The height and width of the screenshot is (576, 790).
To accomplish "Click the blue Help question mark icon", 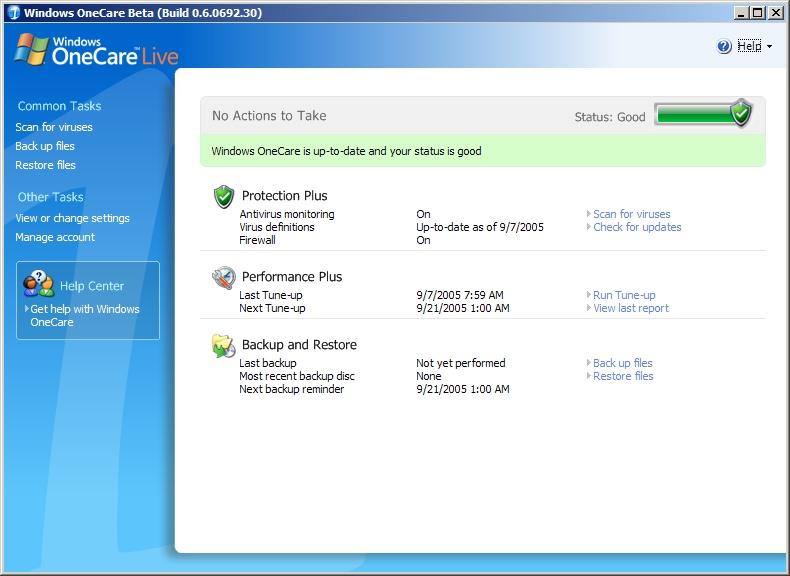I will tap(723, 46).
